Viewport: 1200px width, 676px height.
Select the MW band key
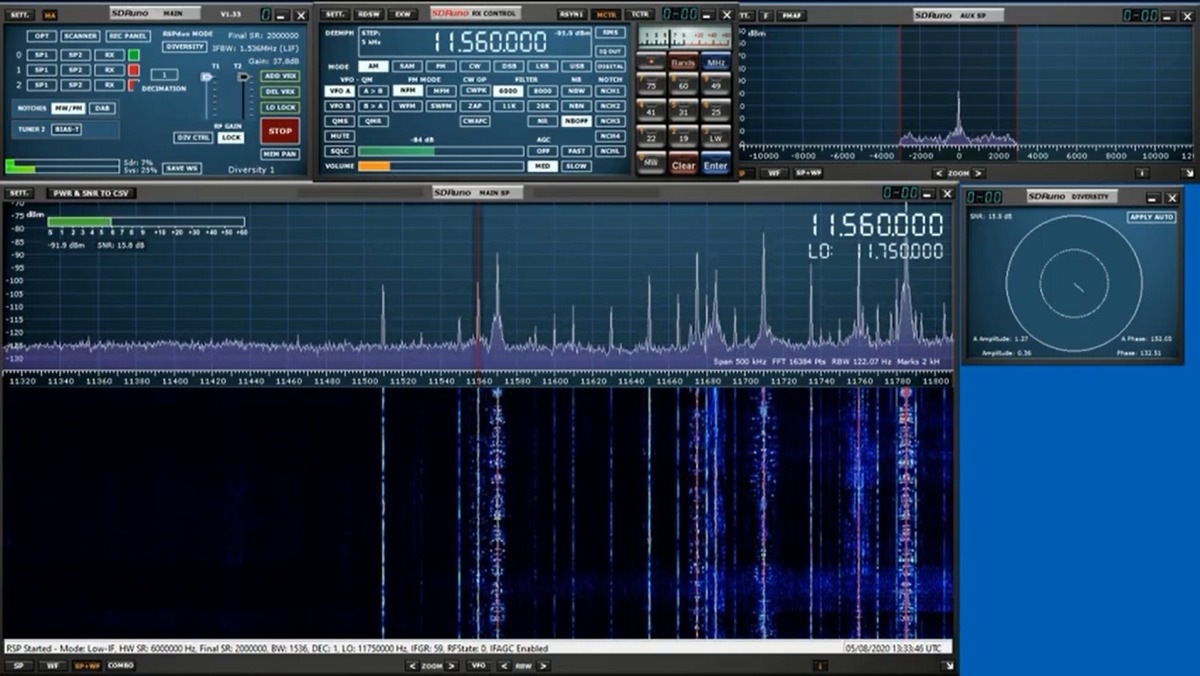651,162
